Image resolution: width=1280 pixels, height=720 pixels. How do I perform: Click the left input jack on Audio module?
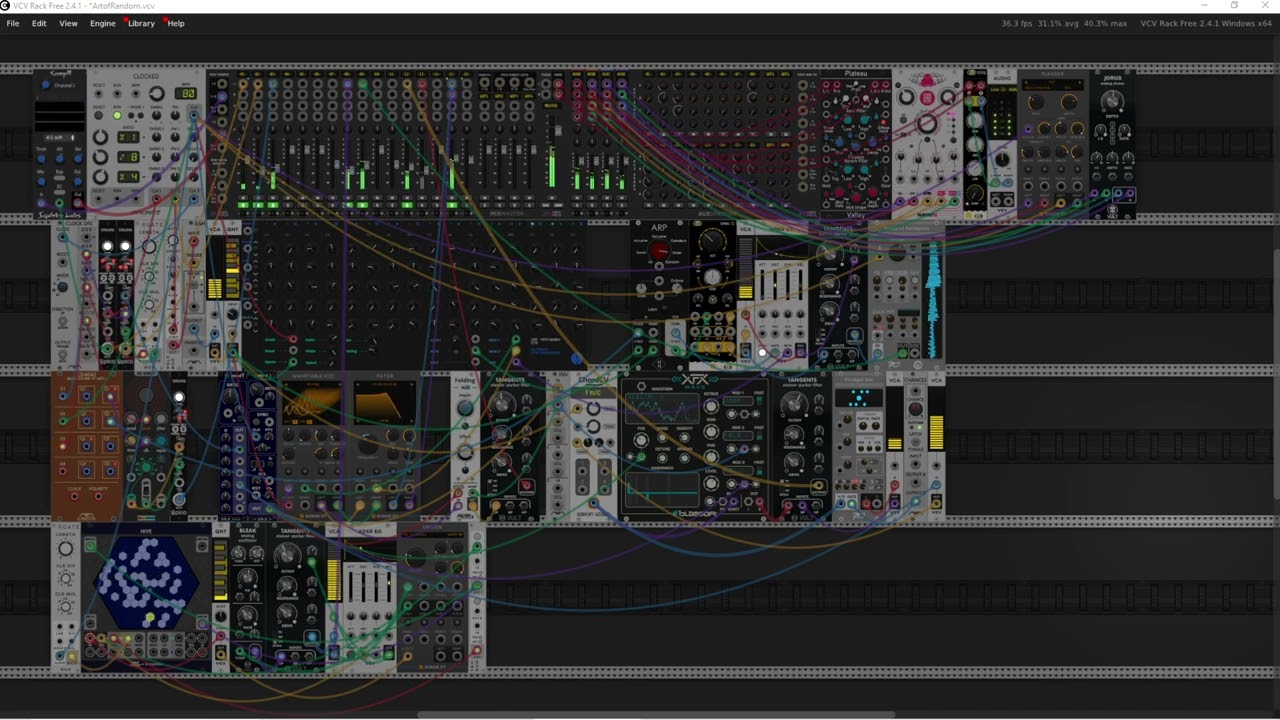996,182
